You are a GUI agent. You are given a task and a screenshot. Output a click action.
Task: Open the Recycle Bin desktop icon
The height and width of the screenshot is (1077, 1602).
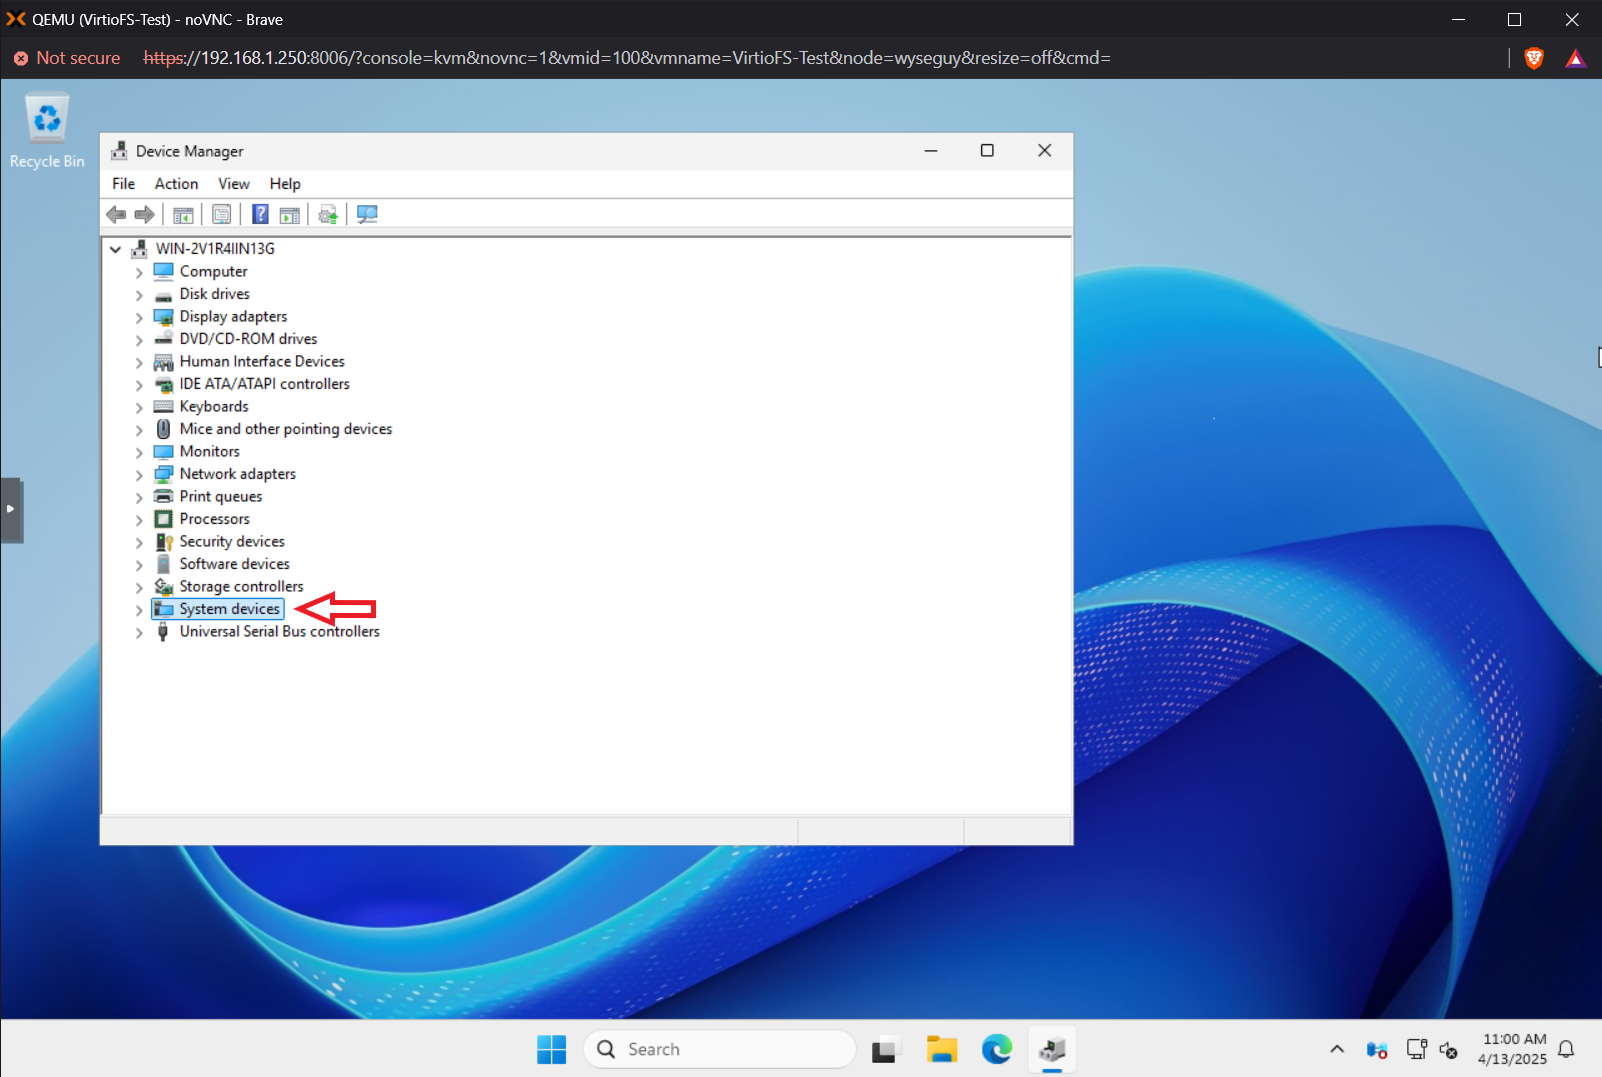coord(47,131)
